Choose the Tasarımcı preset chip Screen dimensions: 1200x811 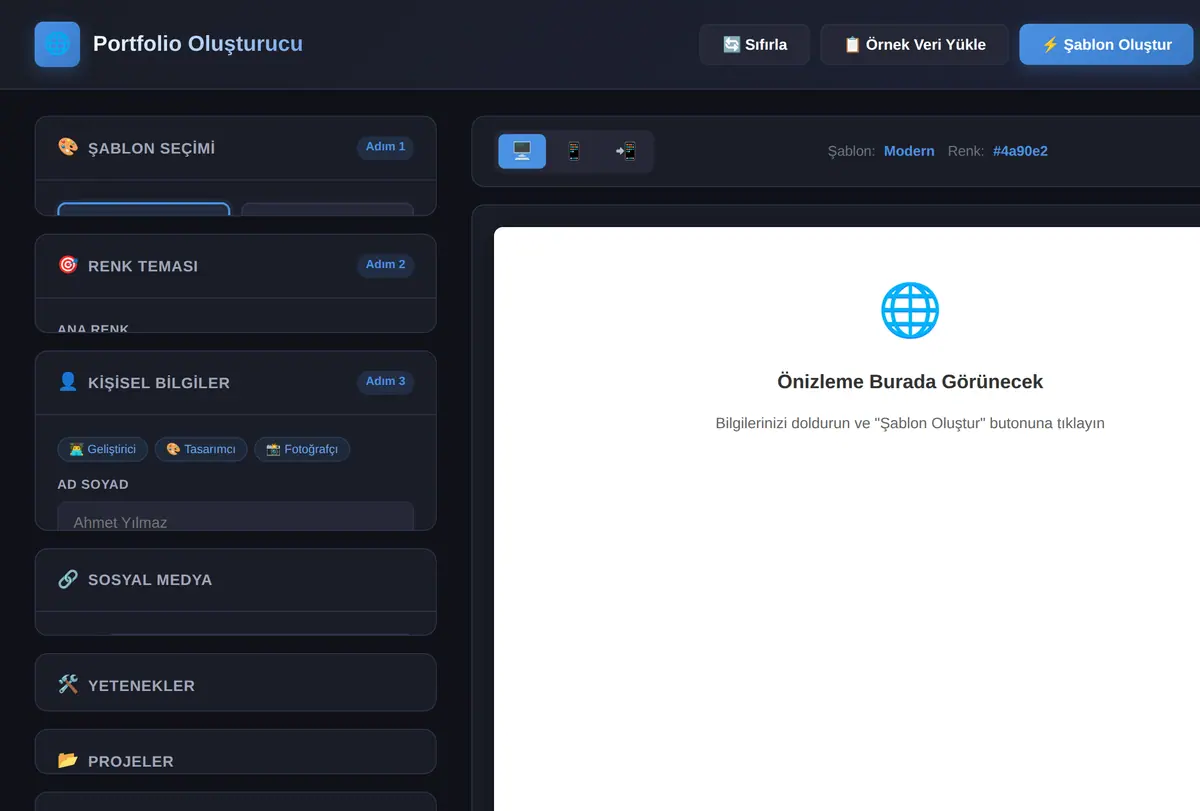[201, 449]
